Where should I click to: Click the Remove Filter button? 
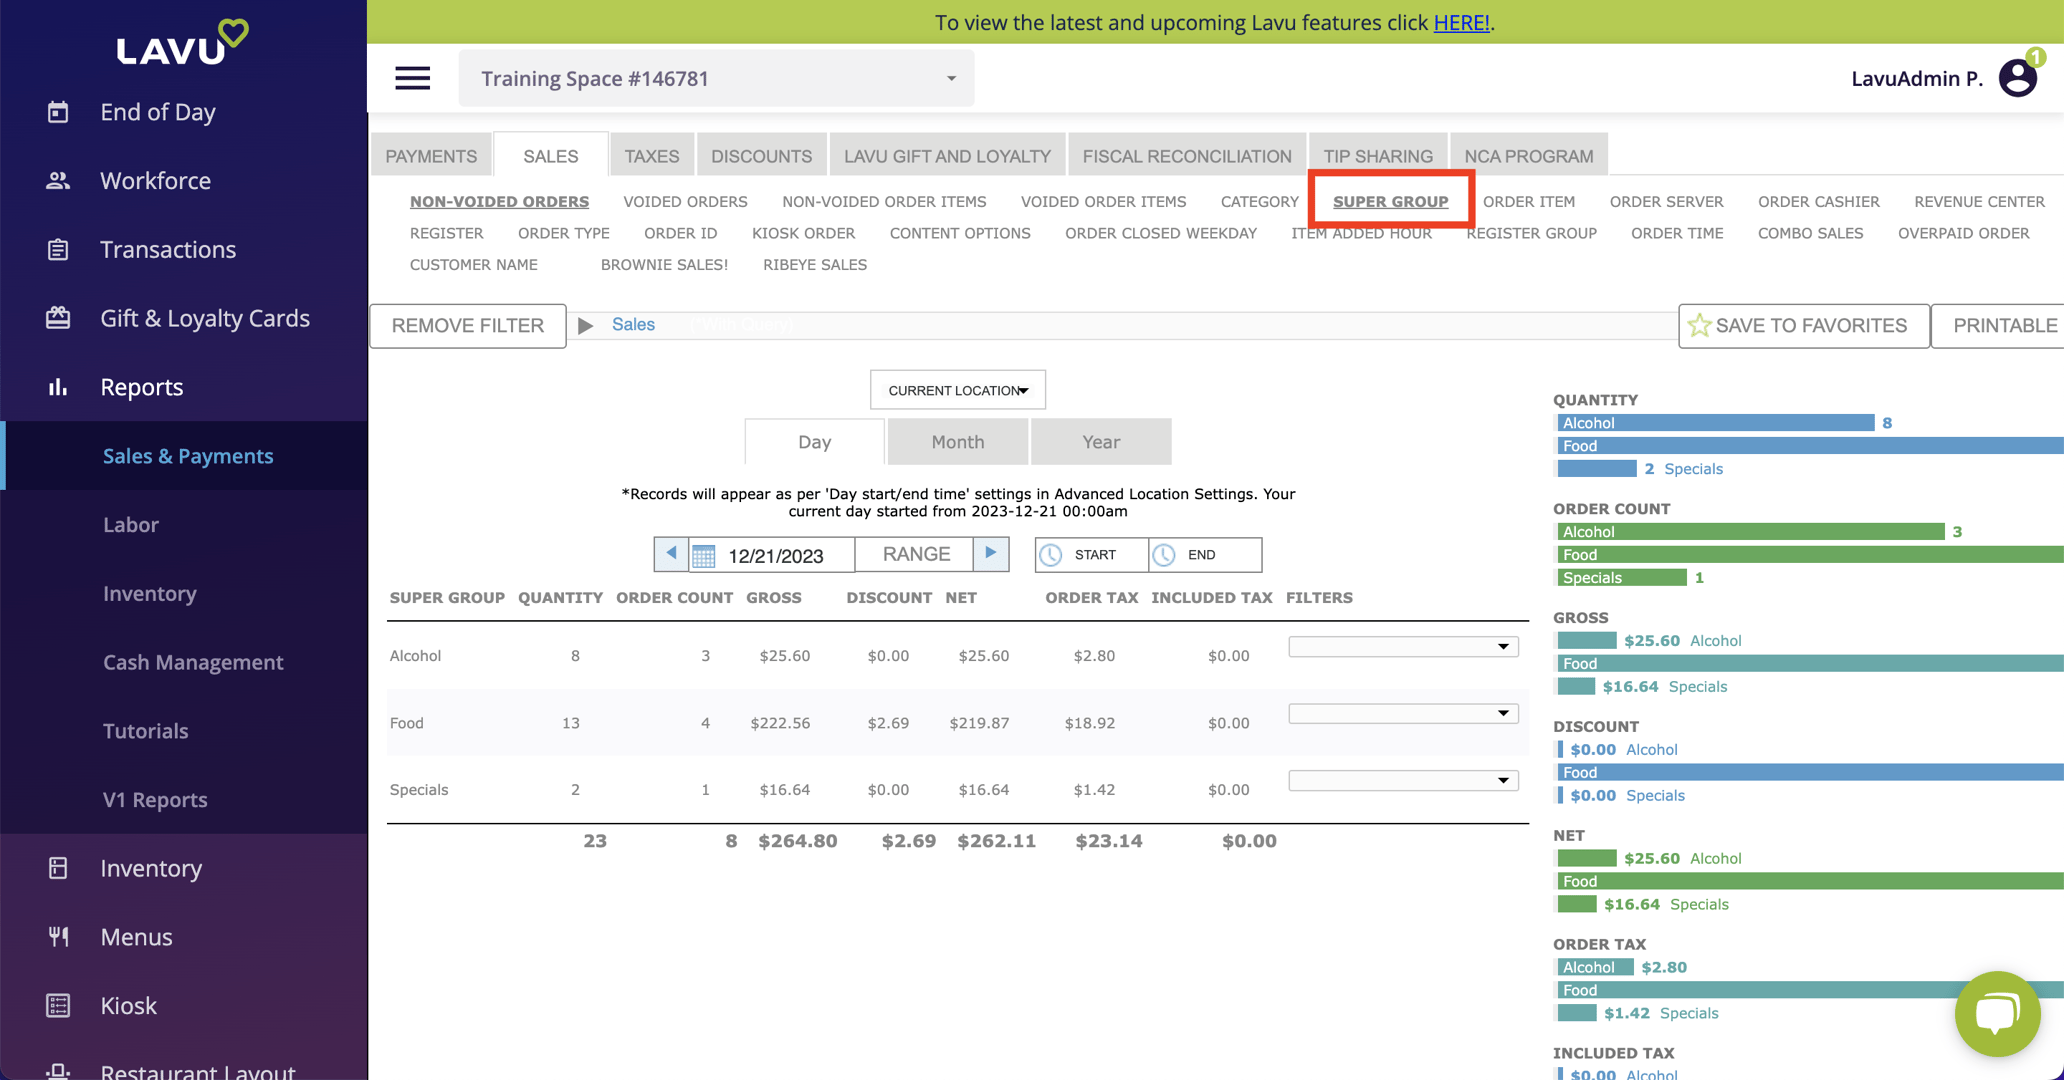click(x=468, y=326)
